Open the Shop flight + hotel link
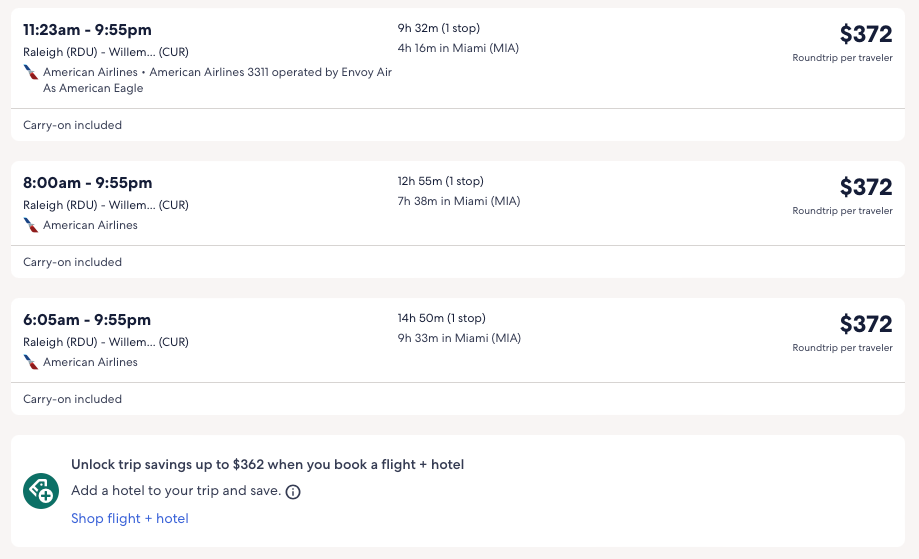The width and height of the screenshot is (919, 559). 130,518
